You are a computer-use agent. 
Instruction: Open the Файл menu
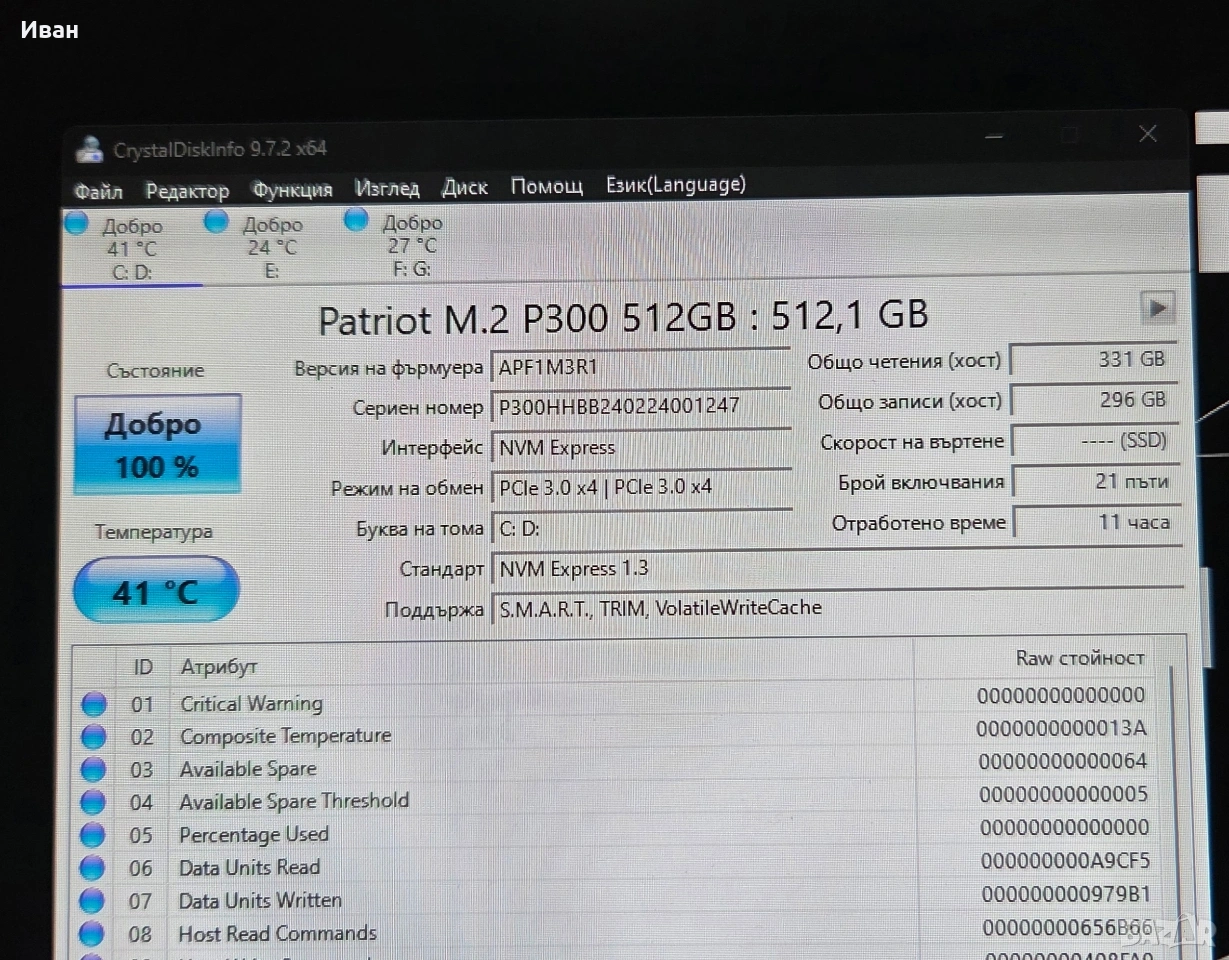pyautogui.click(x=98, y=190)
